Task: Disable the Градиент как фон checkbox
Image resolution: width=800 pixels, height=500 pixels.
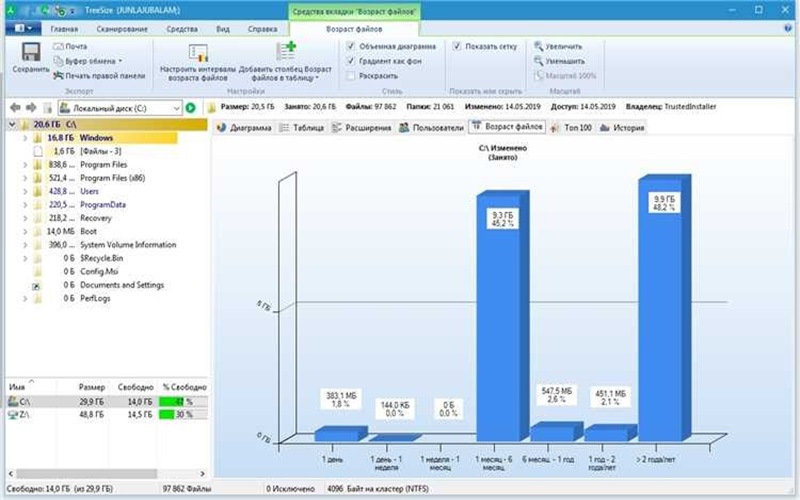Action: click(x=351, y=61)
